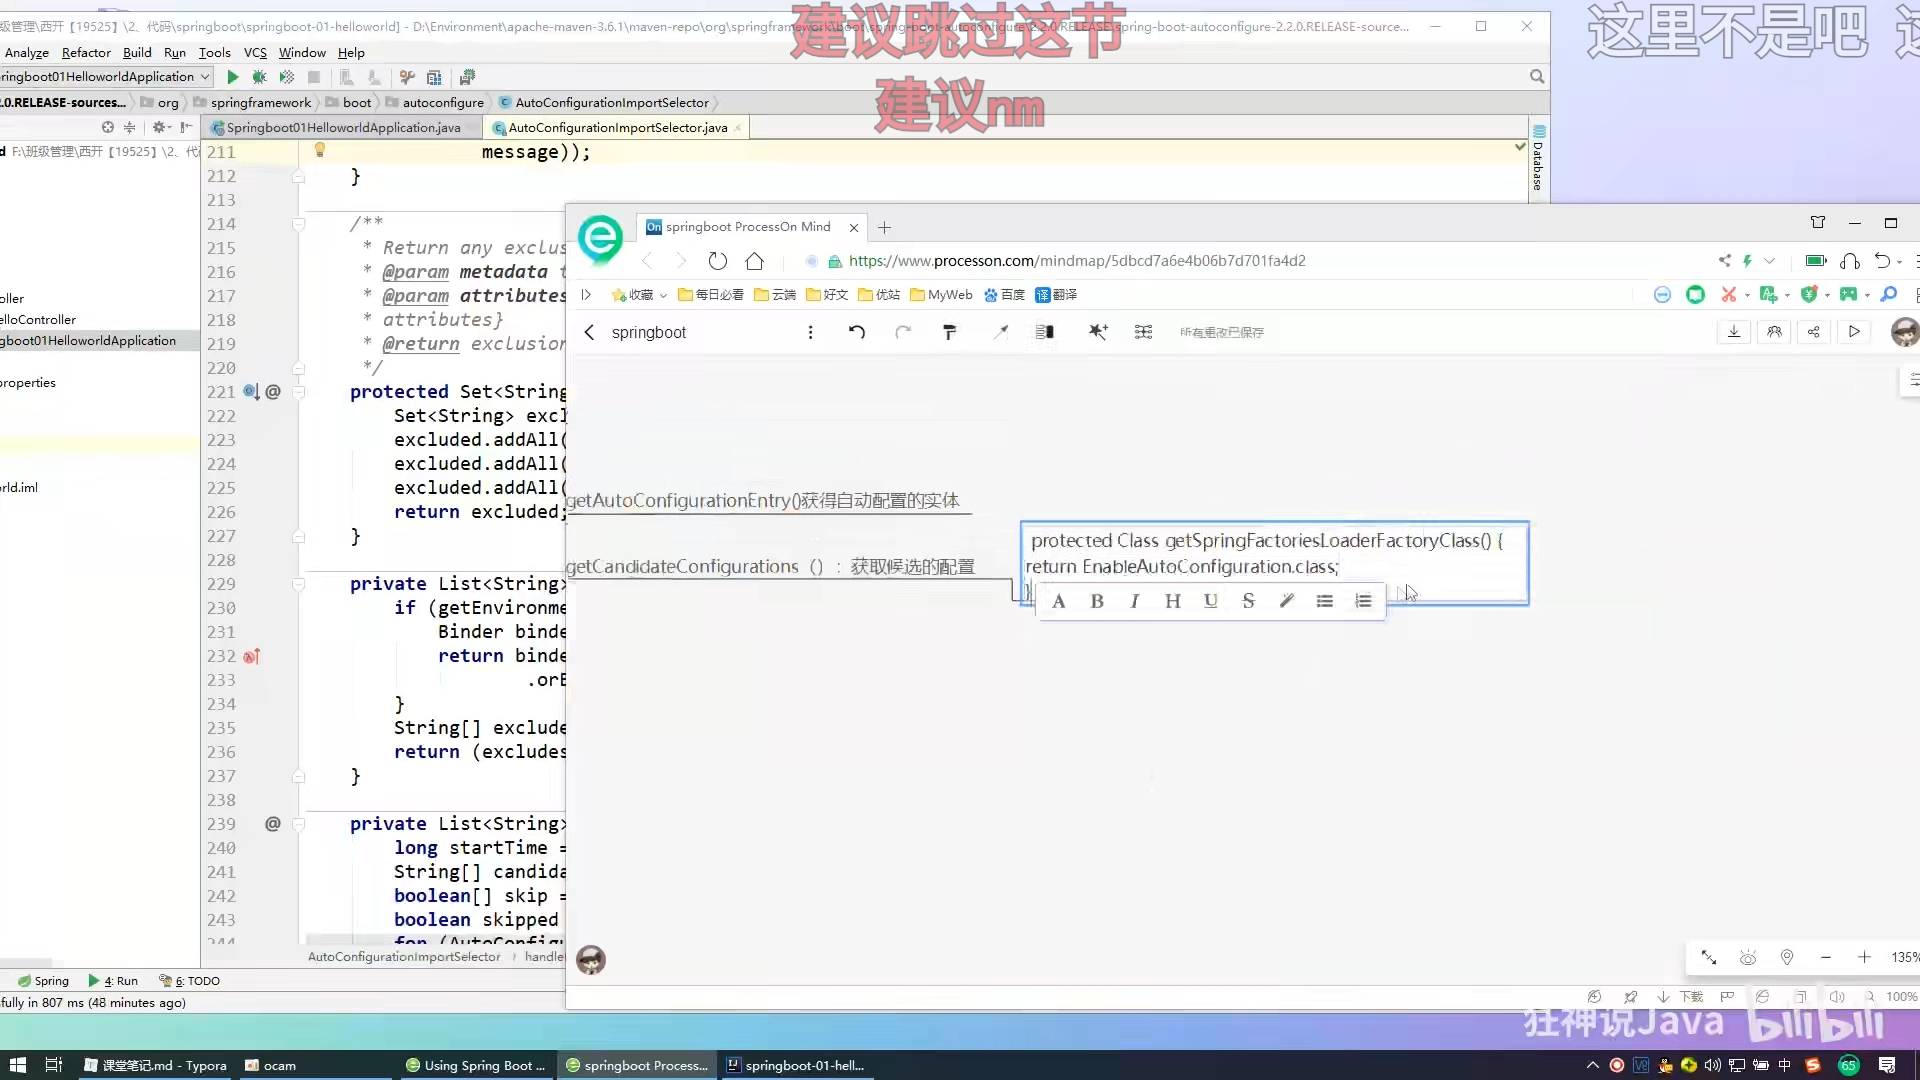The height and width of the screenshot is (1080, 1920).
Task: Go back to ProcessOn file list
Action: [589, 332]
